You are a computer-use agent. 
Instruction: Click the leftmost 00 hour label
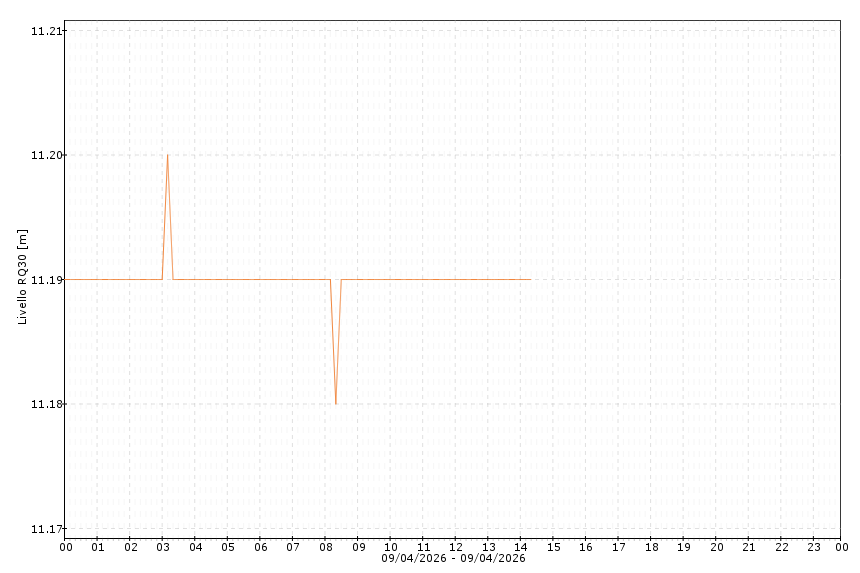point(66,547)
